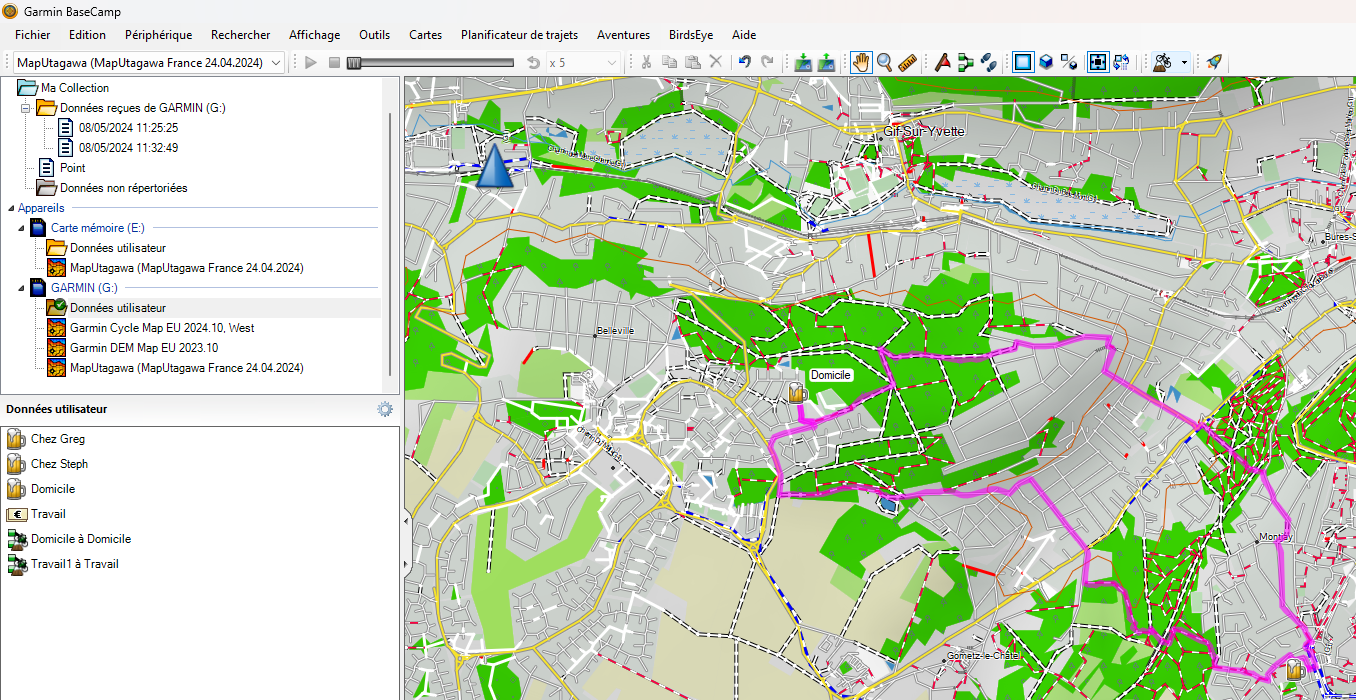1356x700 pixels.
Task: Click the Delete X icon
Action: coord(716,62)
